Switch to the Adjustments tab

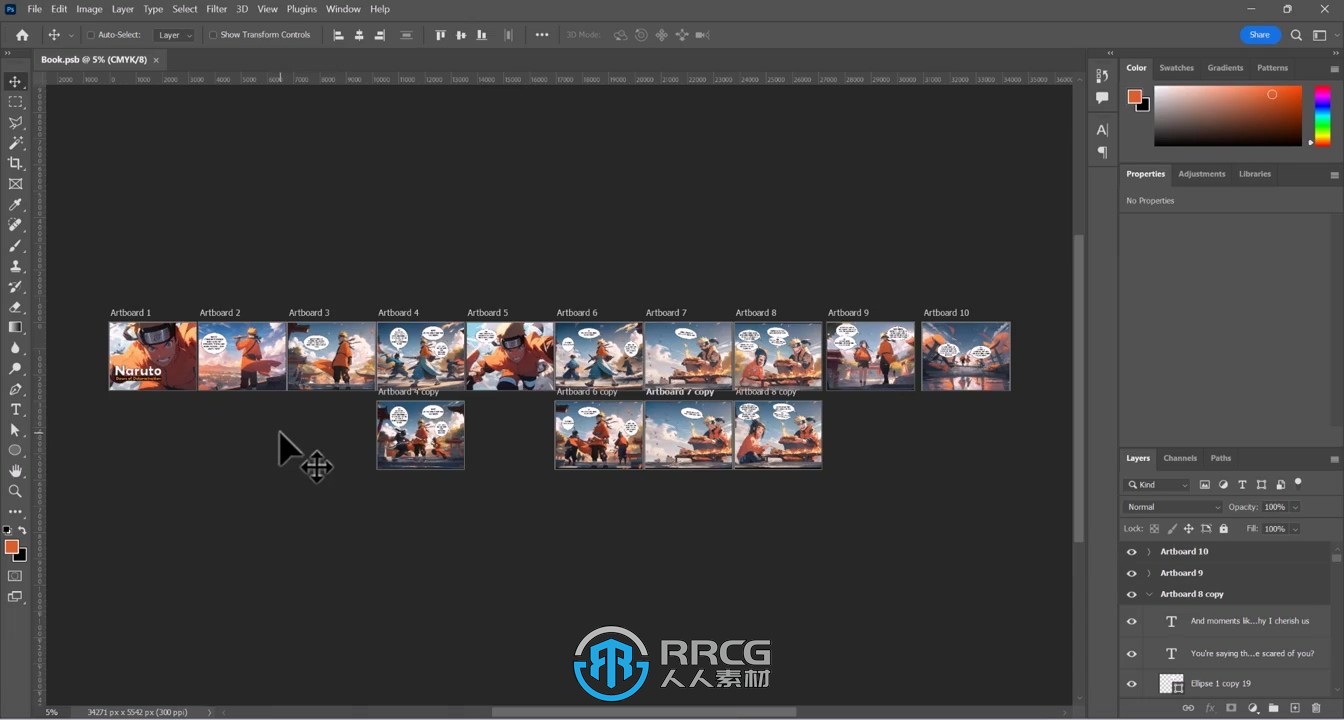pos(1201,174)
